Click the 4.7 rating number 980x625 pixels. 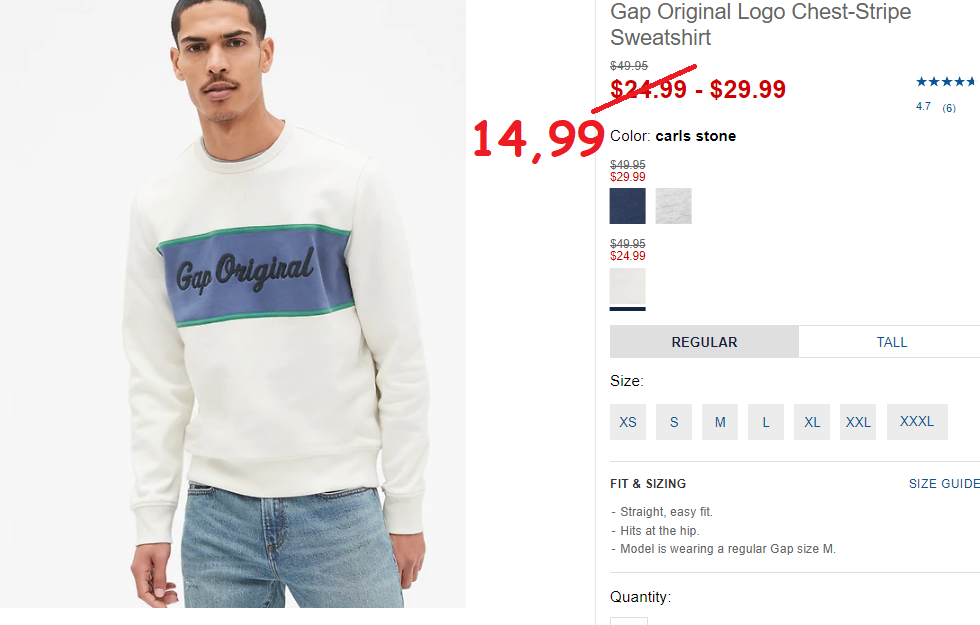(924, 106)
